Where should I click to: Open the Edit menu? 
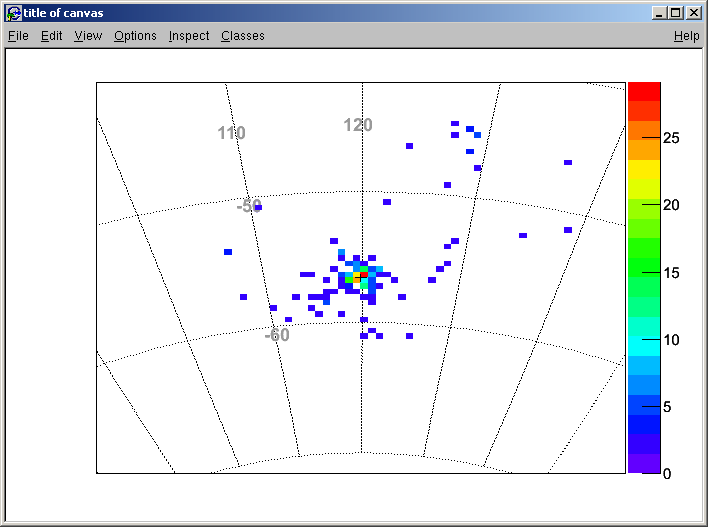click(51, 36)
